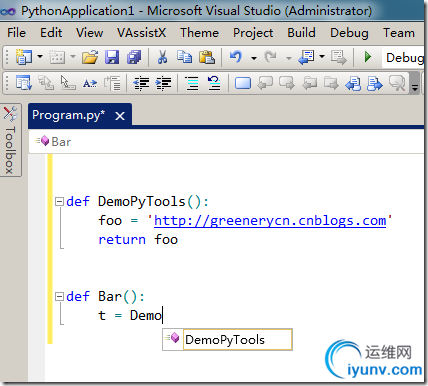Viewport: 428px width, 386px height.
Task: Comment out the selected lines icon
Action: coord(192,83)
